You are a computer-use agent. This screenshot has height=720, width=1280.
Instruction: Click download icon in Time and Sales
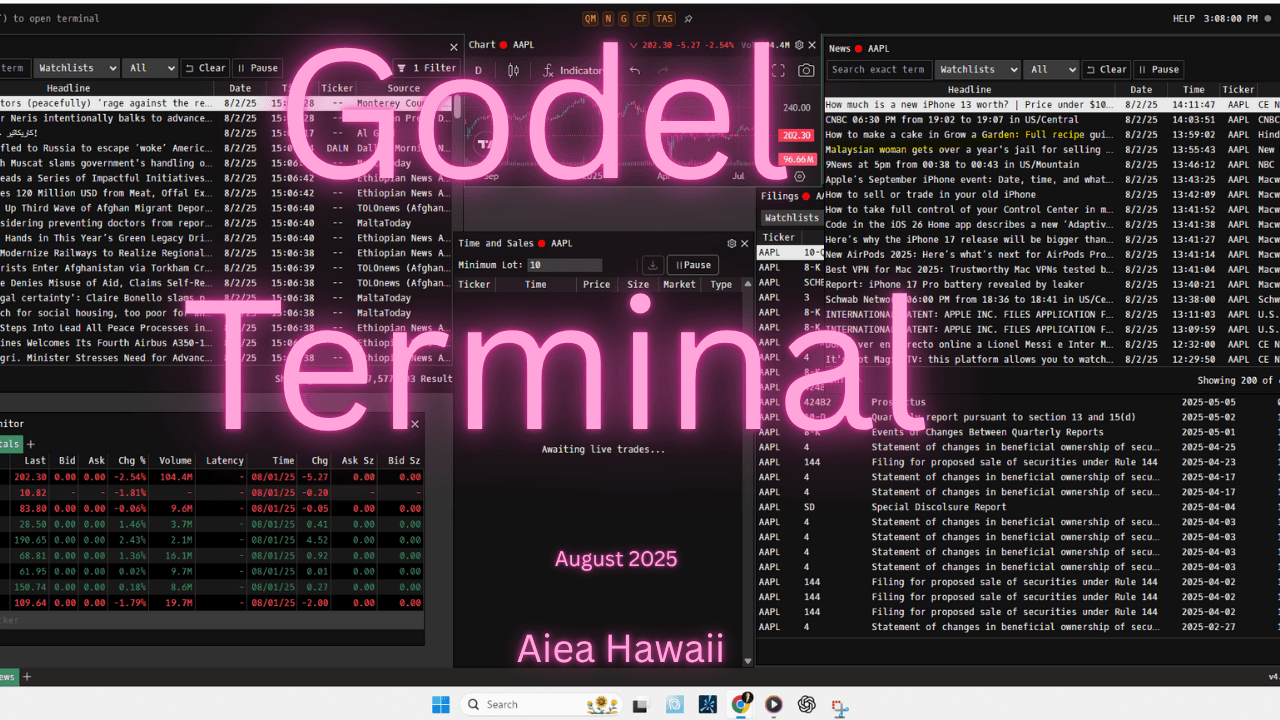tap(652, 265)
